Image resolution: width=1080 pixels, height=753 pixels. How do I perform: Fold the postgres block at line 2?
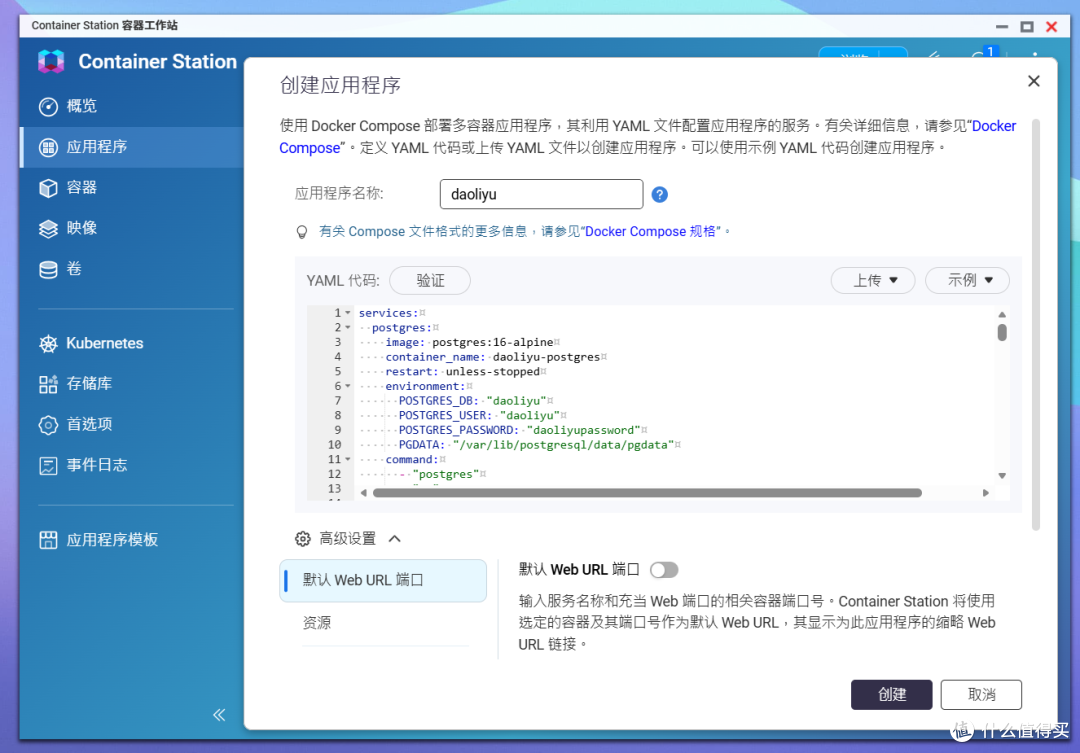pos(348,327)
